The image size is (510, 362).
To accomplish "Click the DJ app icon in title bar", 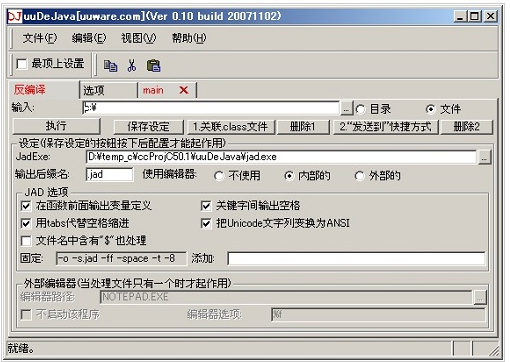I will point(15,16).
